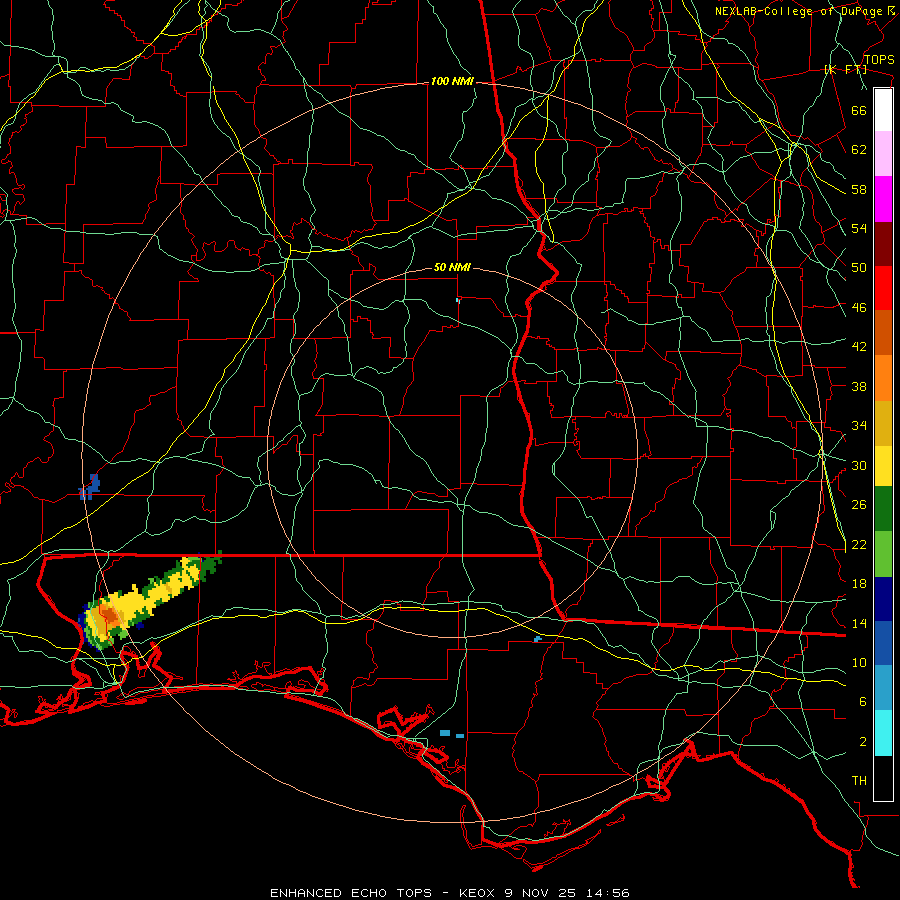Click the bright orange legend swatch
Image resolution: width=900 pixels, height=900 pixels.
[x=883, y=378]
